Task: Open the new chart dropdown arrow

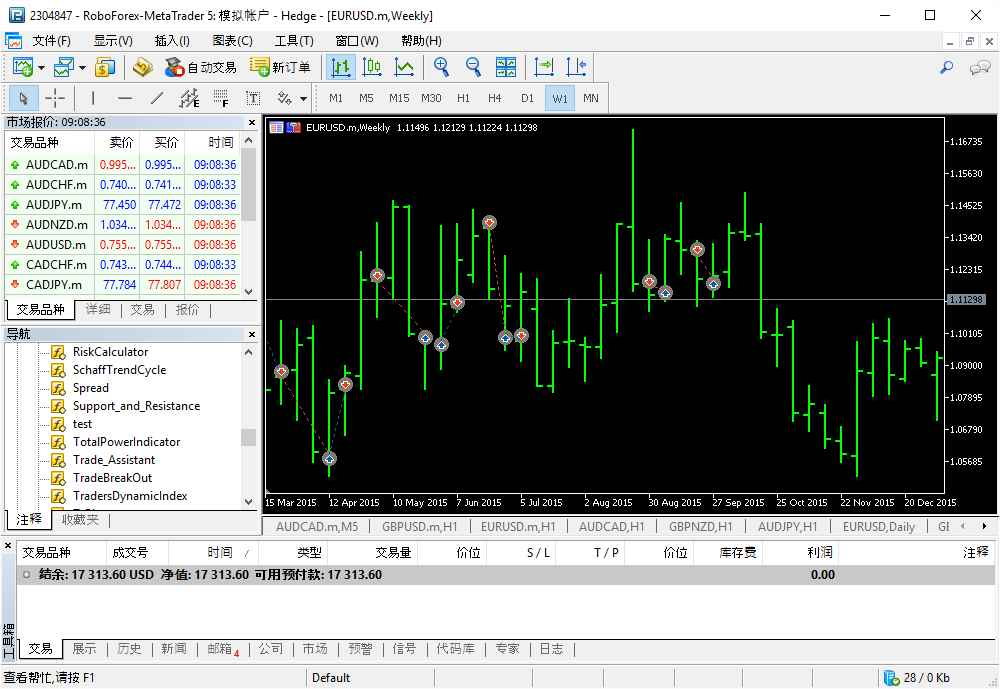Action: pyautogui.click(x=41, y=68)
